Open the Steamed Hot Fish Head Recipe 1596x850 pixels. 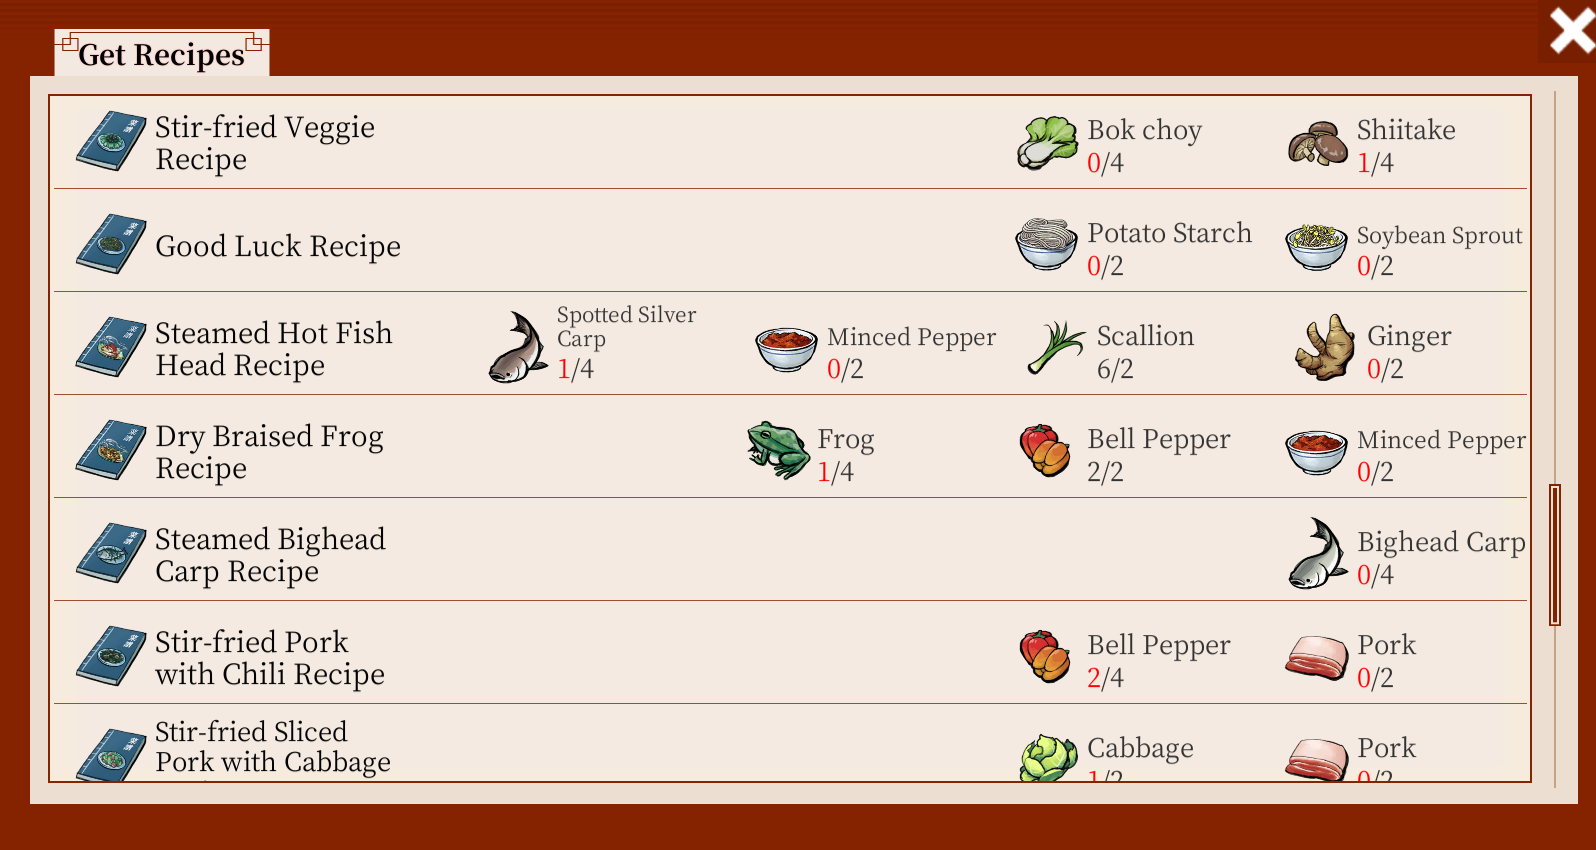273,349
